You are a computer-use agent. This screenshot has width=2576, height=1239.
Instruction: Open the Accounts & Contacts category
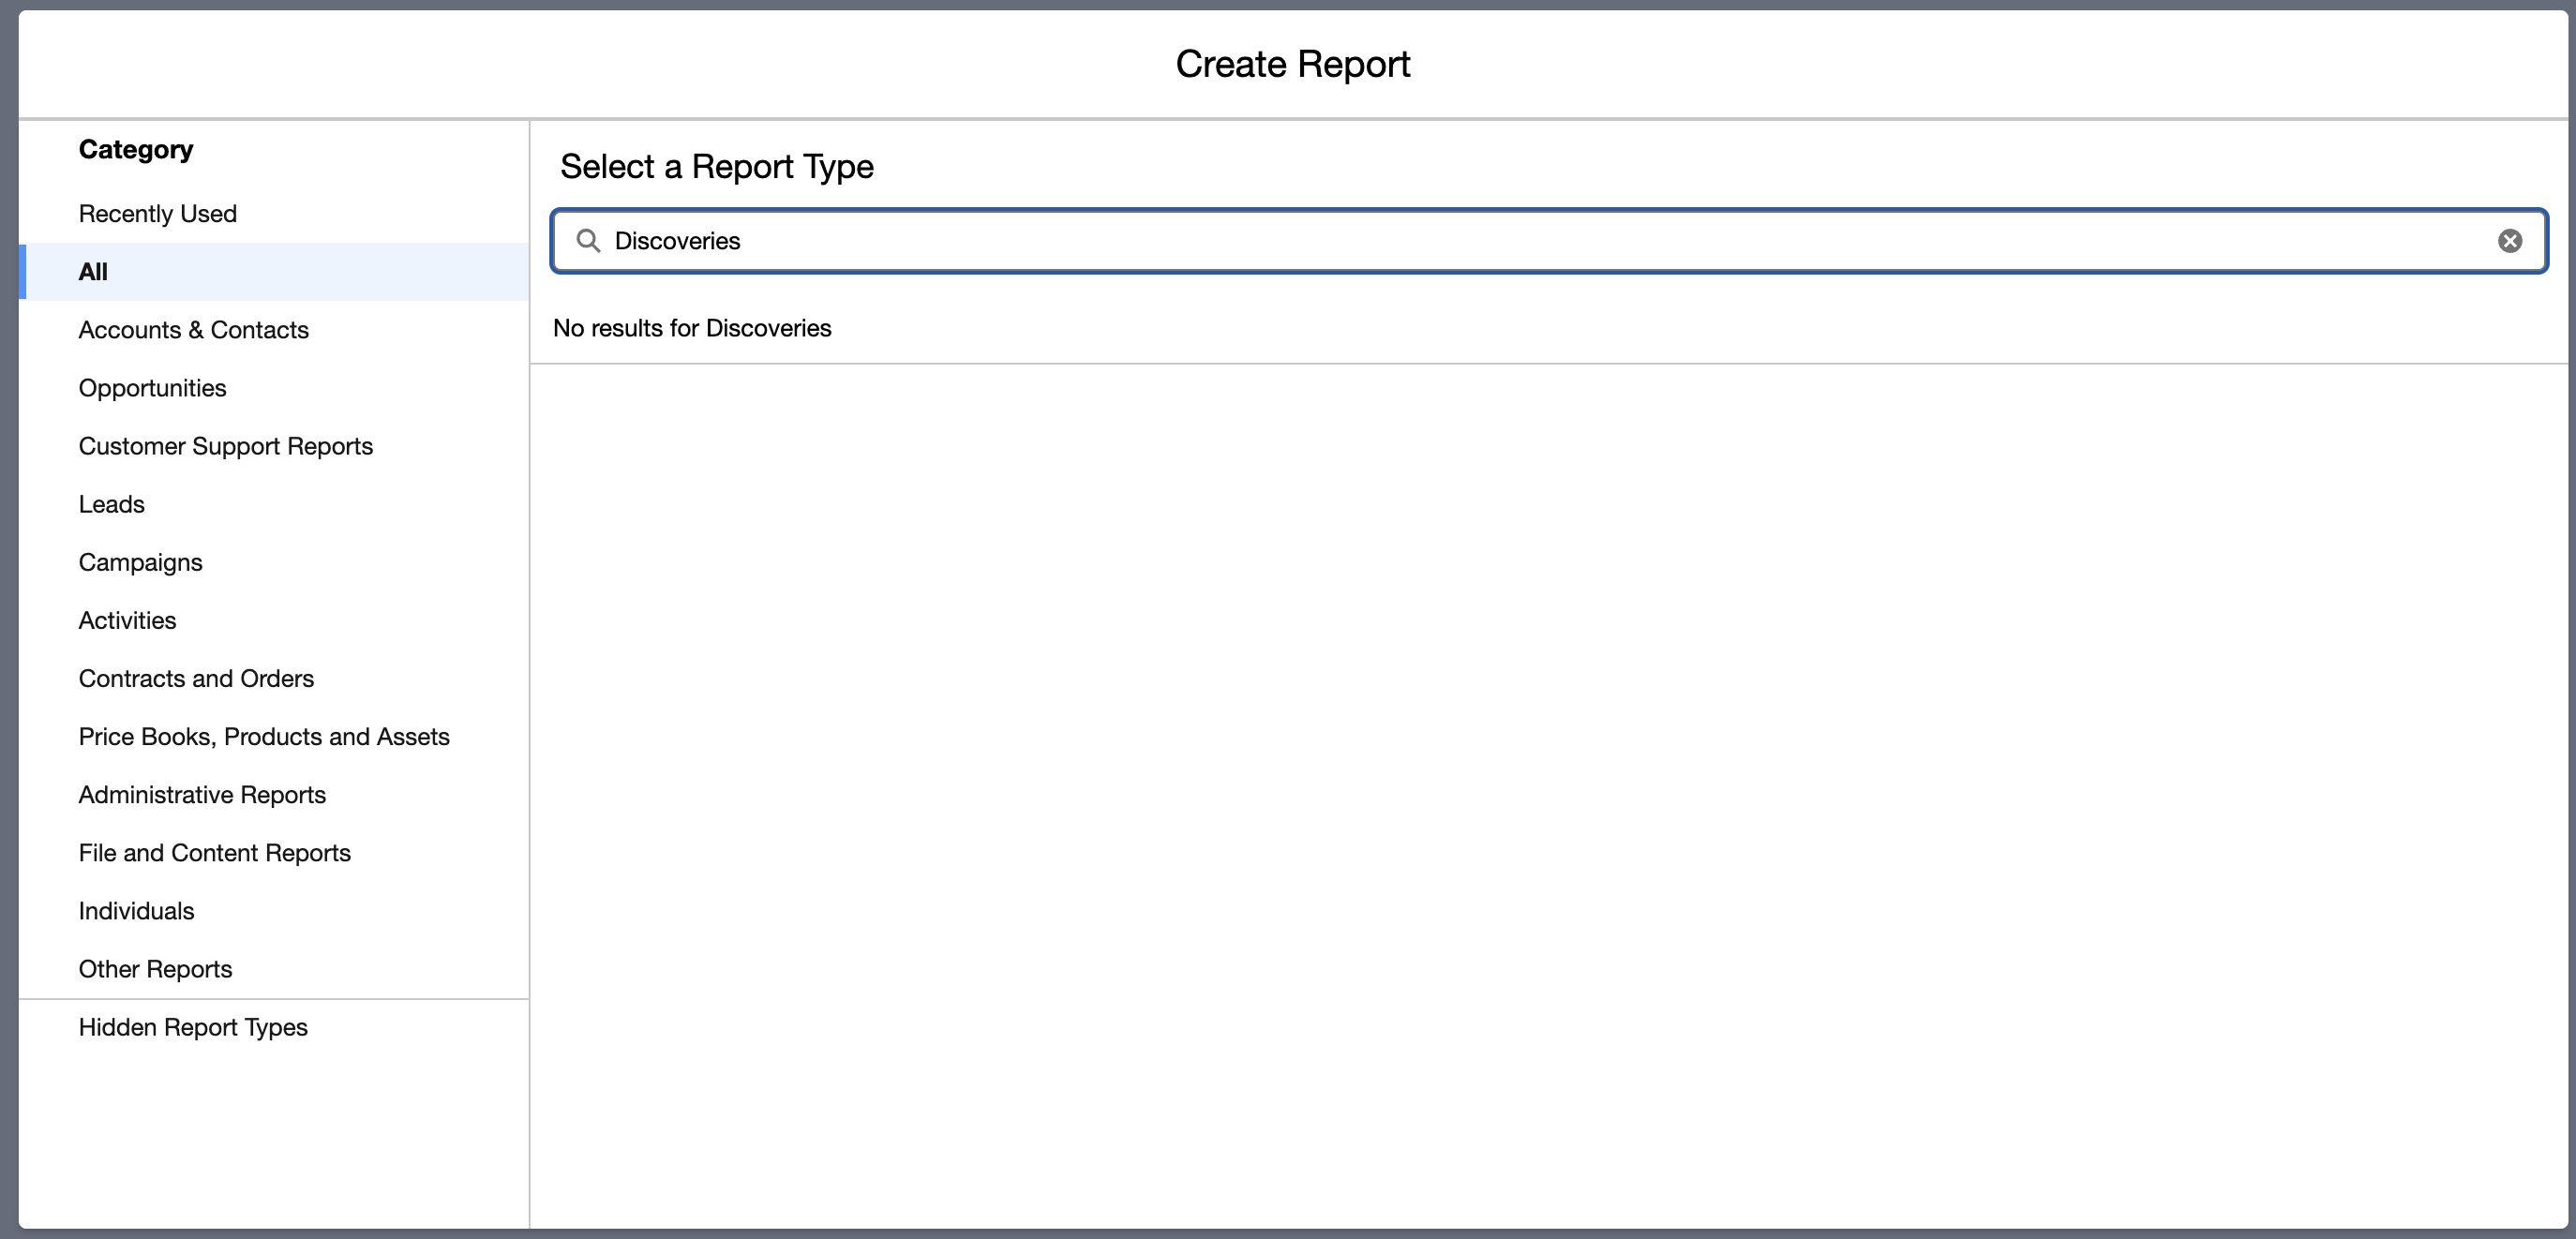[193, 330]
